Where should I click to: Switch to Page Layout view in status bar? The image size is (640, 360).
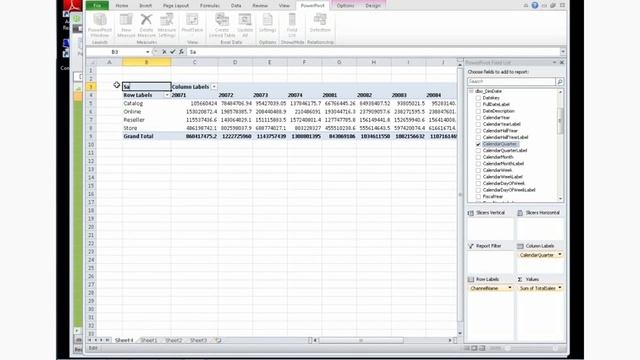(474, 348)
